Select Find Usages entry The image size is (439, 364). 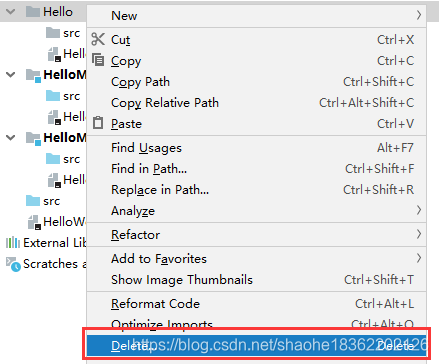tap(256, 147)
